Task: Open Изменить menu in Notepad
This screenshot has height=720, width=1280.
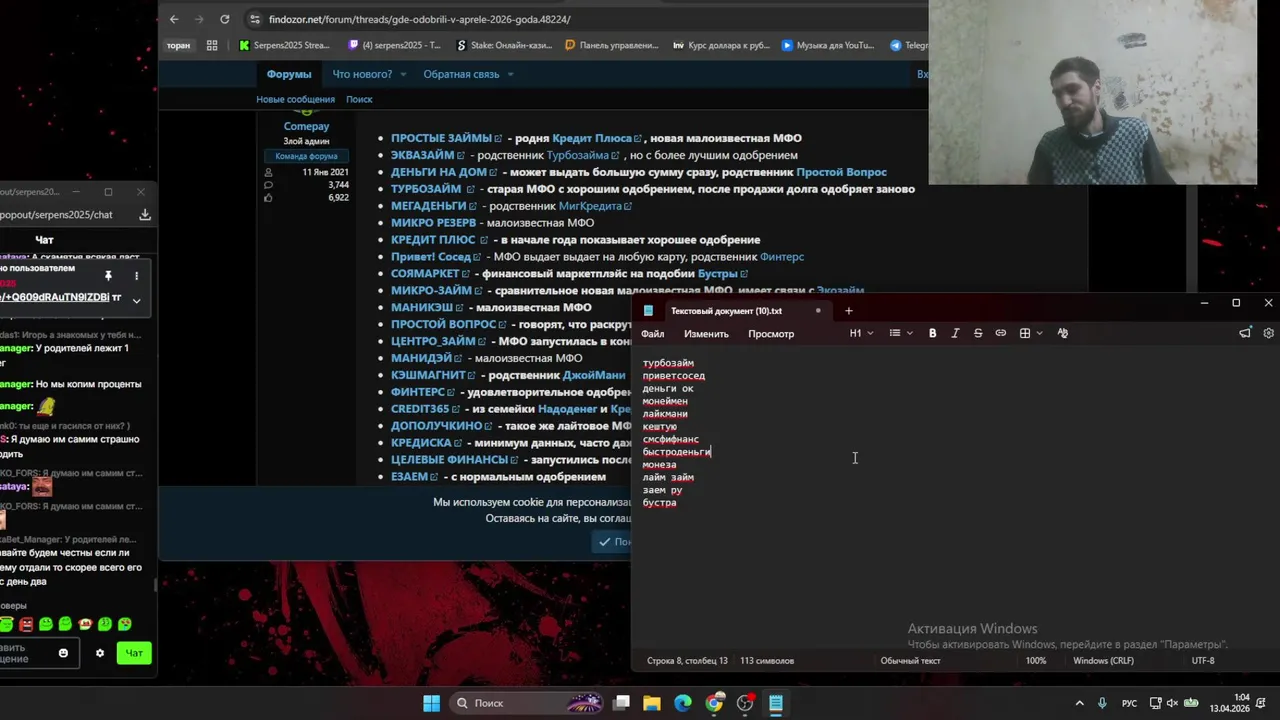Action: 706,333
